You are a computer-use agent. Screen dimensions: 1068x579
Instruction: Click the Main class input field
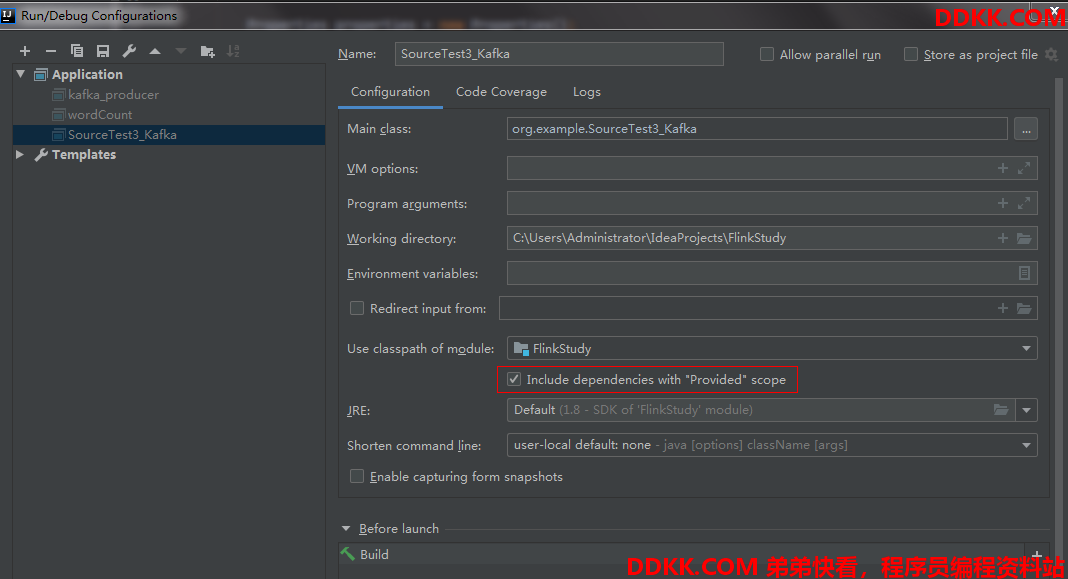757,129
